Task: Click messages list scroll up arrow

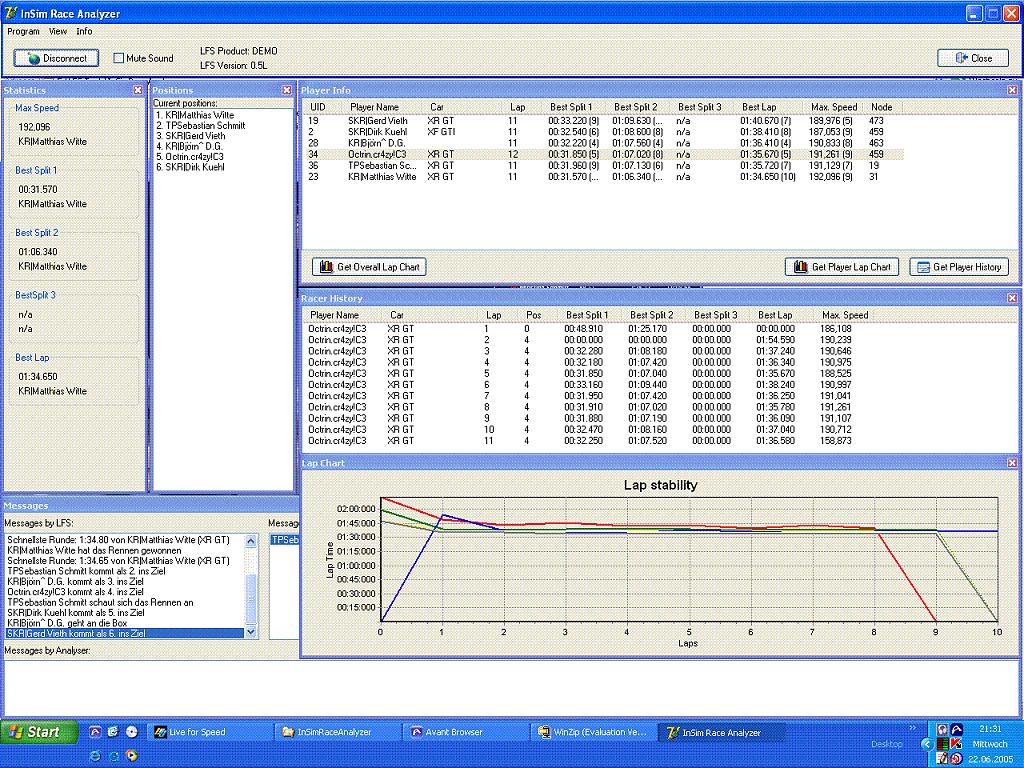Action: 251,541
